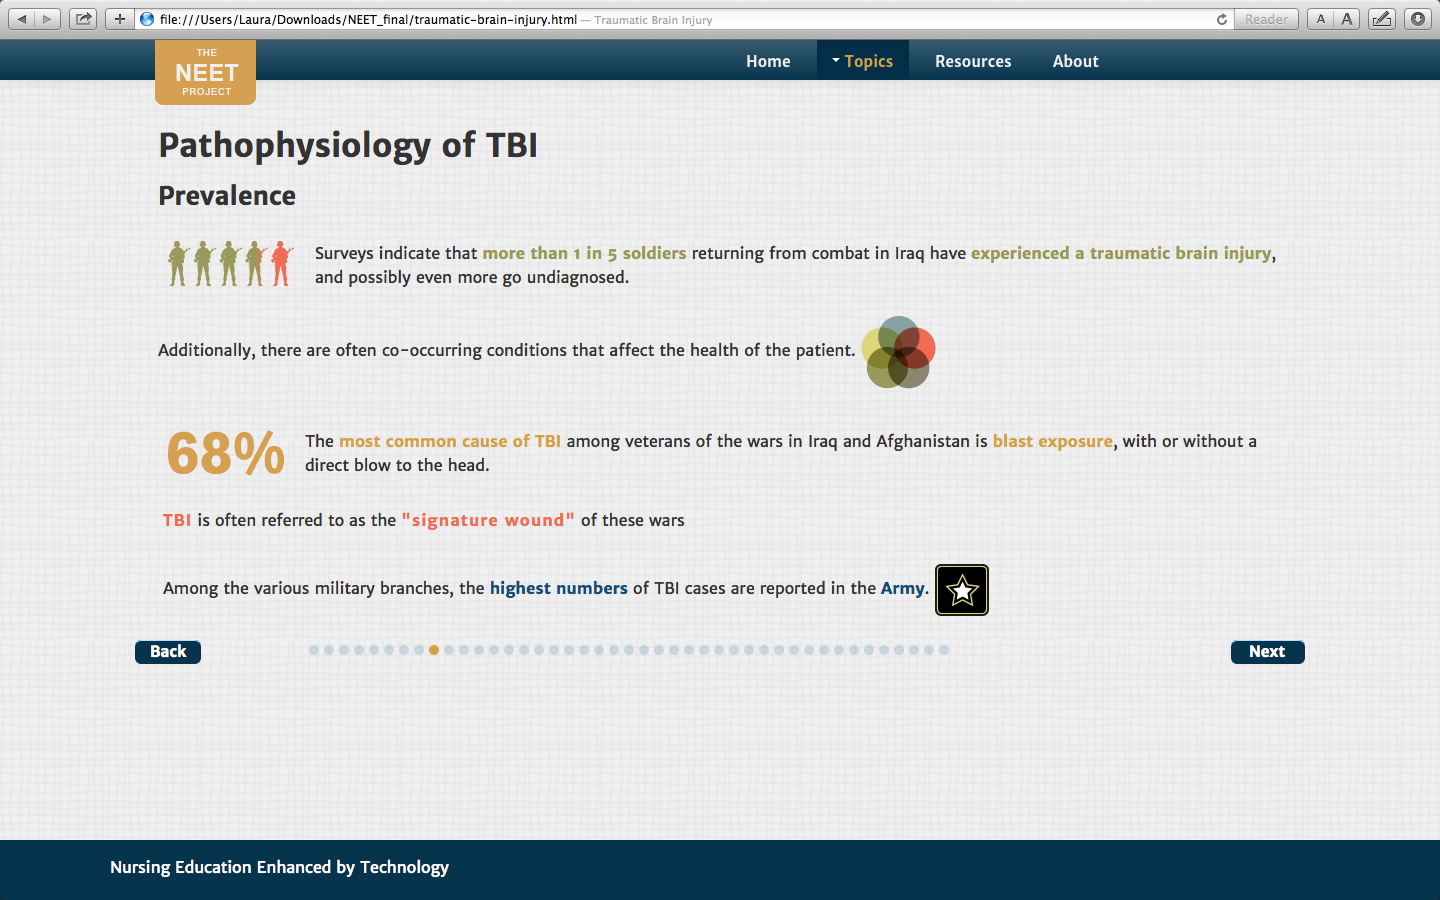This screenshot has height=900, width=1440.
Task: Click the overlapping circles Venn graphic
Action: (x=898, y=352)
